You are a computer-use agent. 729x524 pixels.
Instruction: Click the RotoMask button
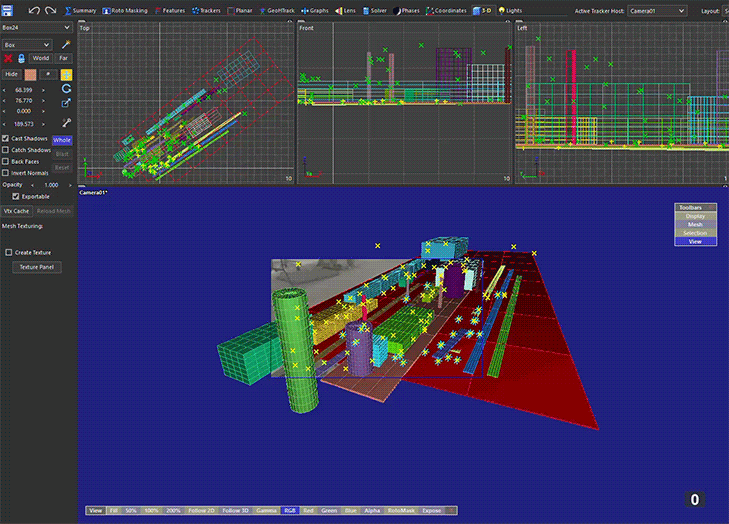point(401,511)
